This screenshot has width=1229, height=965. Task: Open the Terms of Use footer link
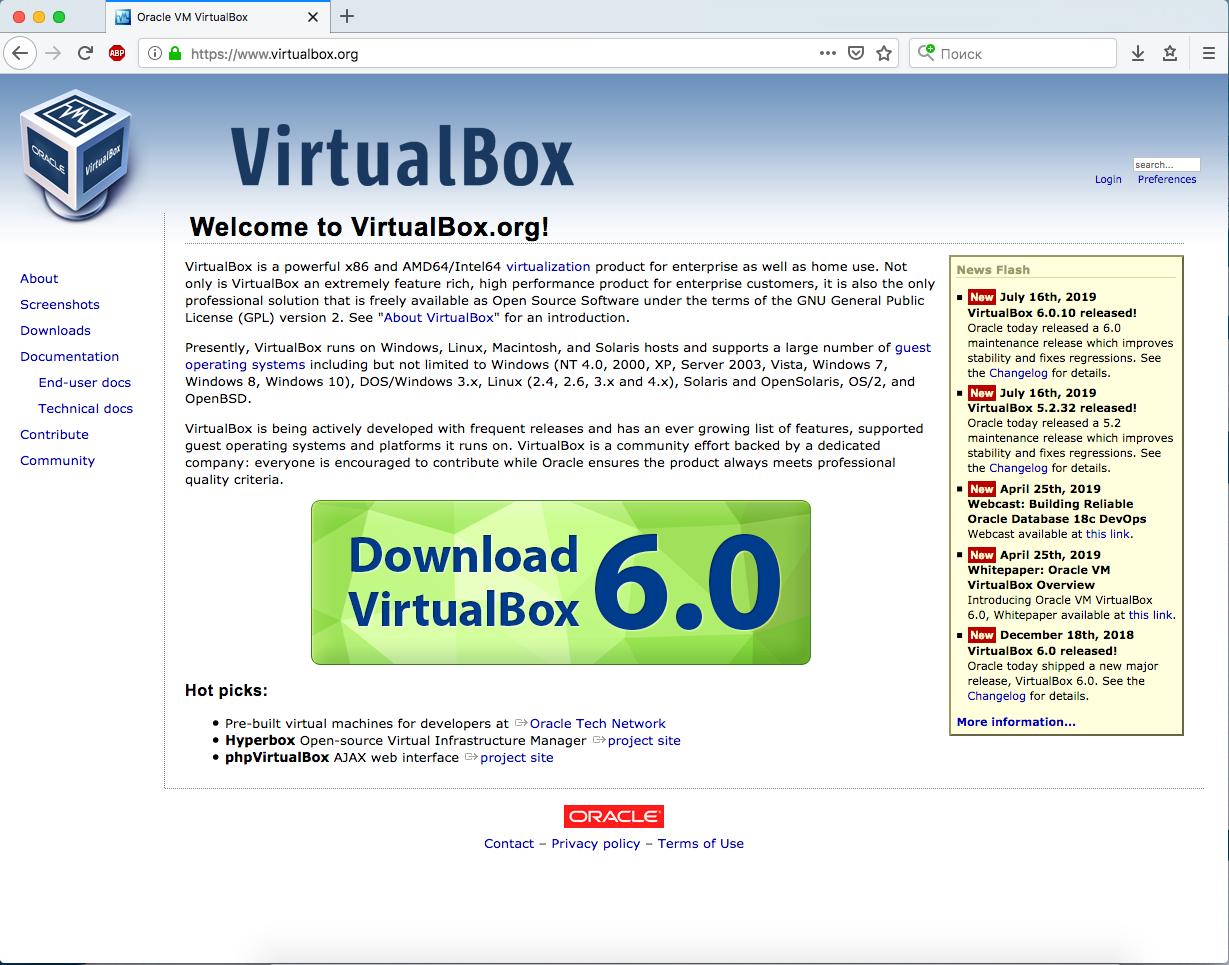pos(701,843)
